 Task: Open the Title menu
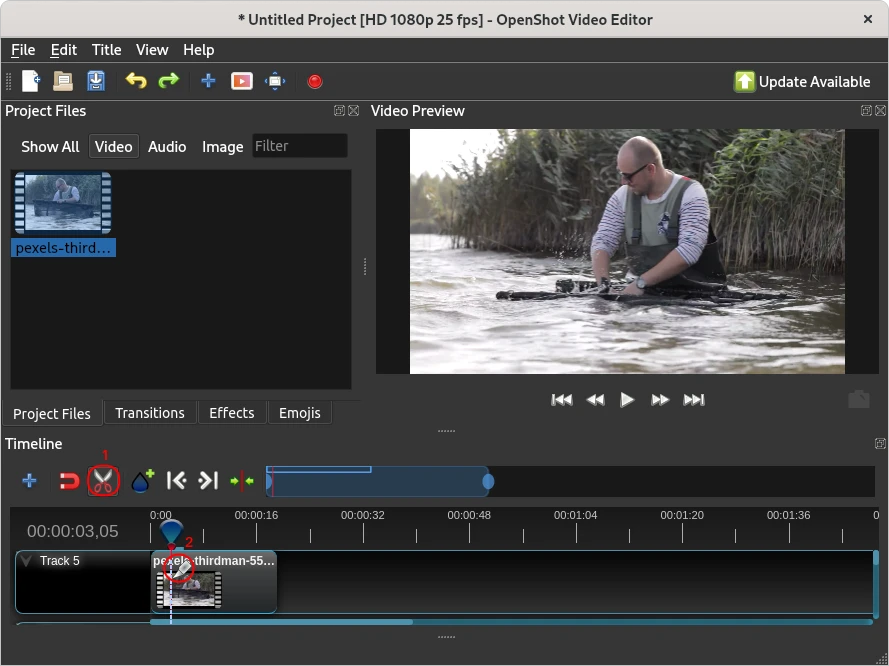coord(106,50)
